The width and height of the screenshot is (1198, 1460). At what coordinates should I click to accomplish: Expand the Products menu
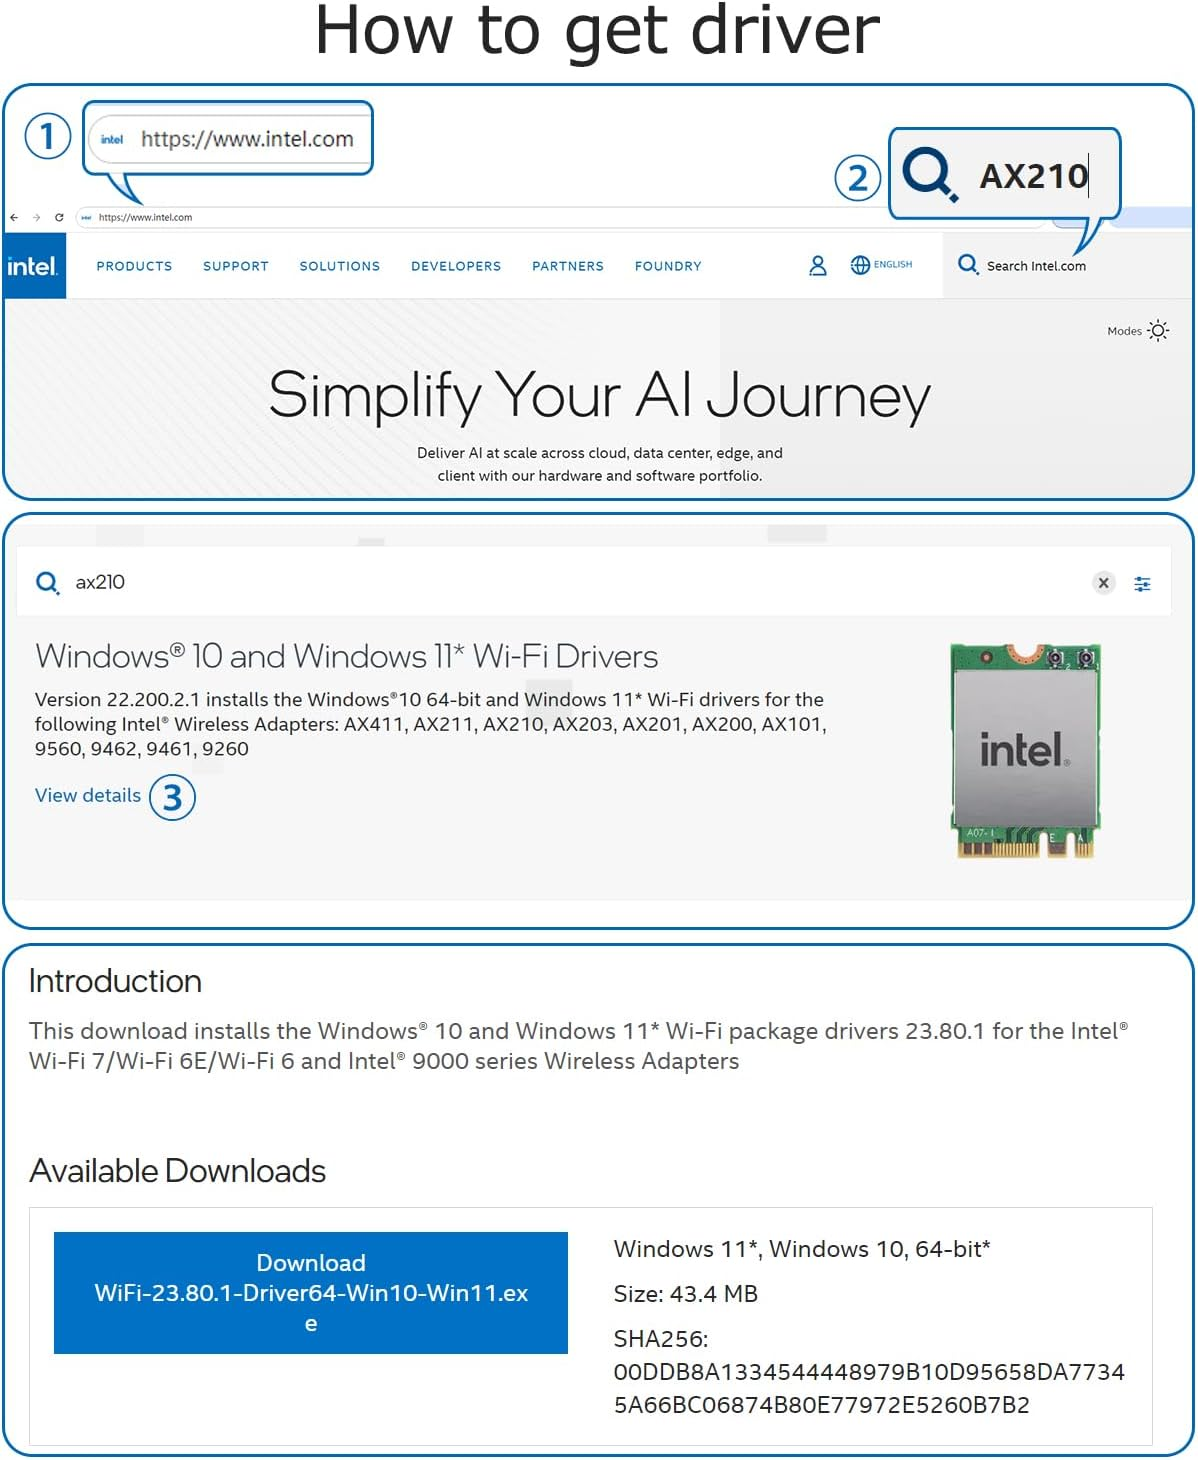pos(134,266)
